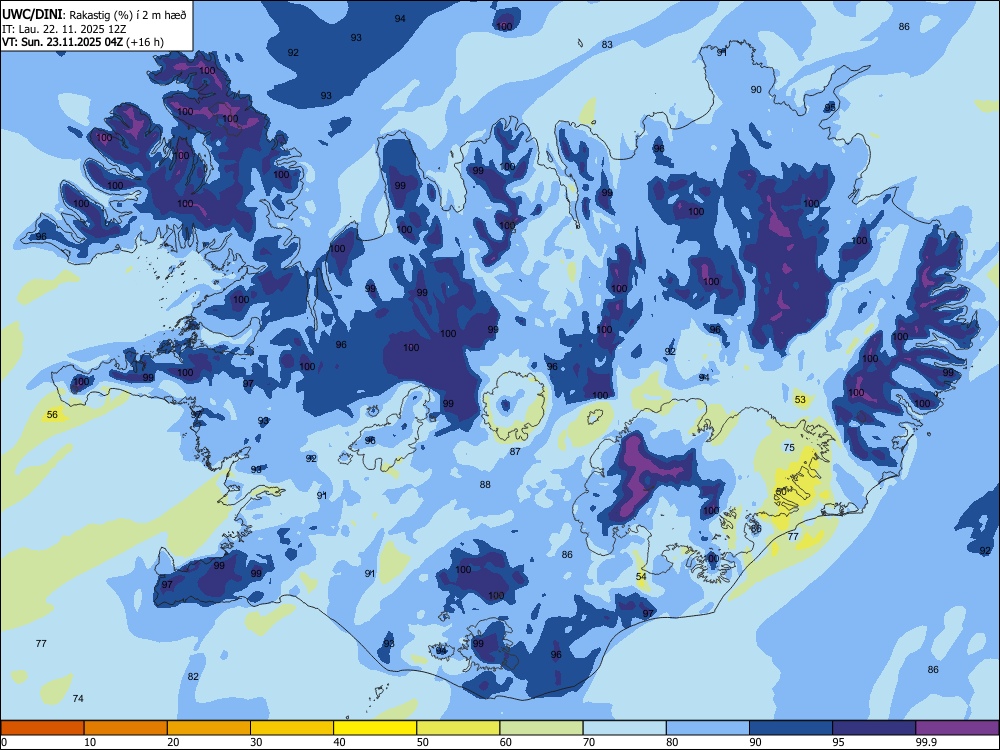The image size is (1000, 750).
Task: Click the light blue 80–90 legend swatch
Action: (x=708, y=728)
